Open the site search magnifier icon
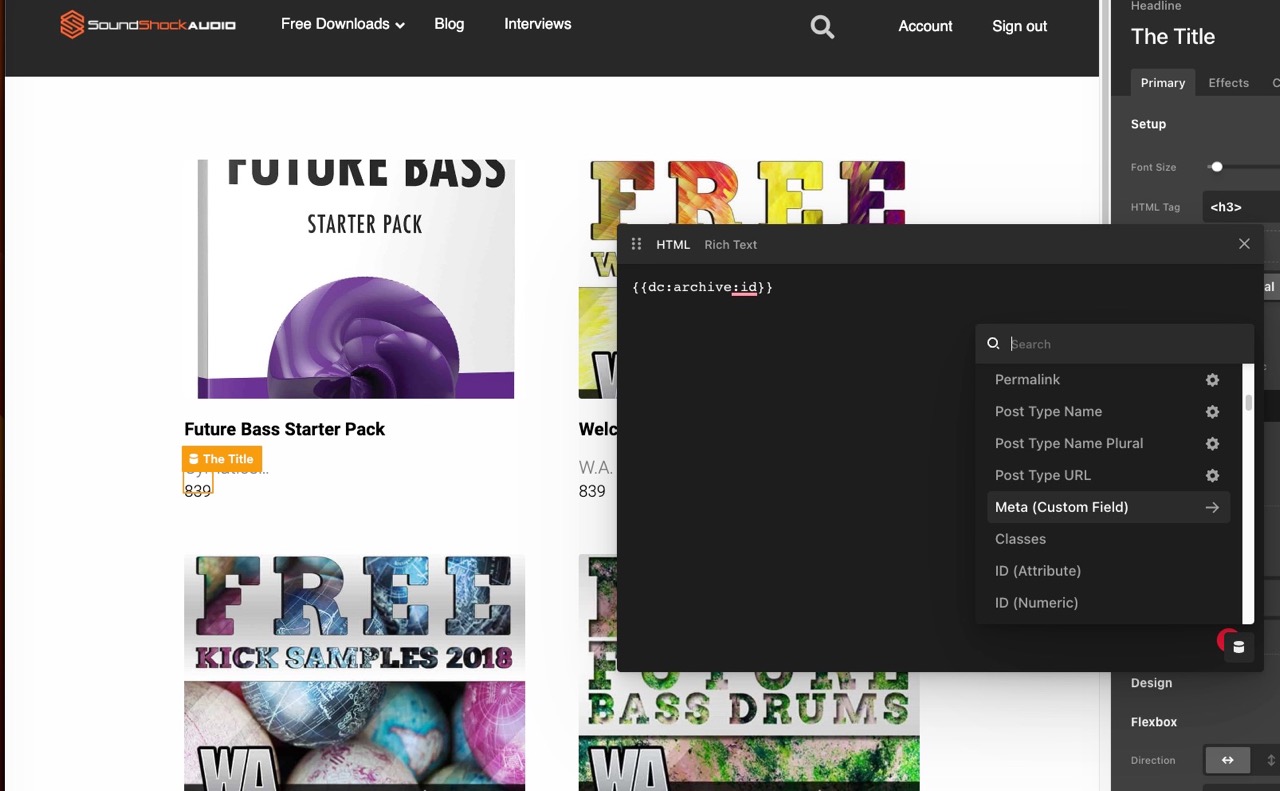This screenshot has height=791, width=1280. (x=822, y=27)
